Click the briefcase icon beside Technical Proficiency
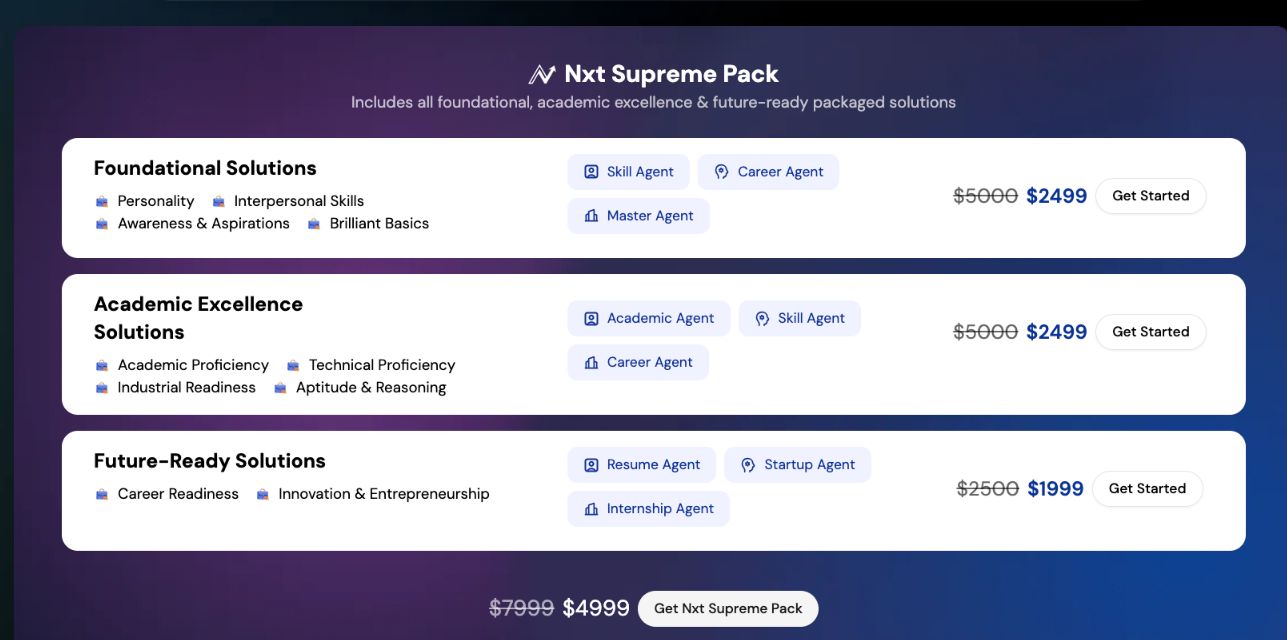 point(293,365)
